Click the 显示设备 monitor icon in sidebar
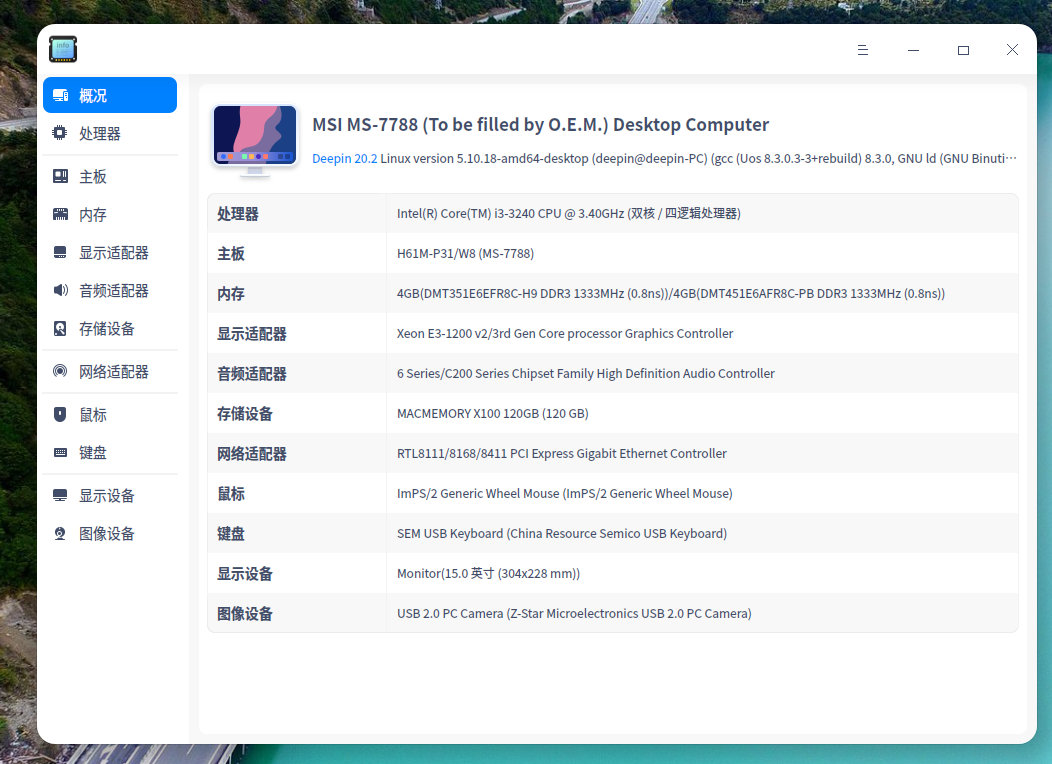The width and height of the screenshot is (1052, 764). pyautogui.click(x=60, y=495)
